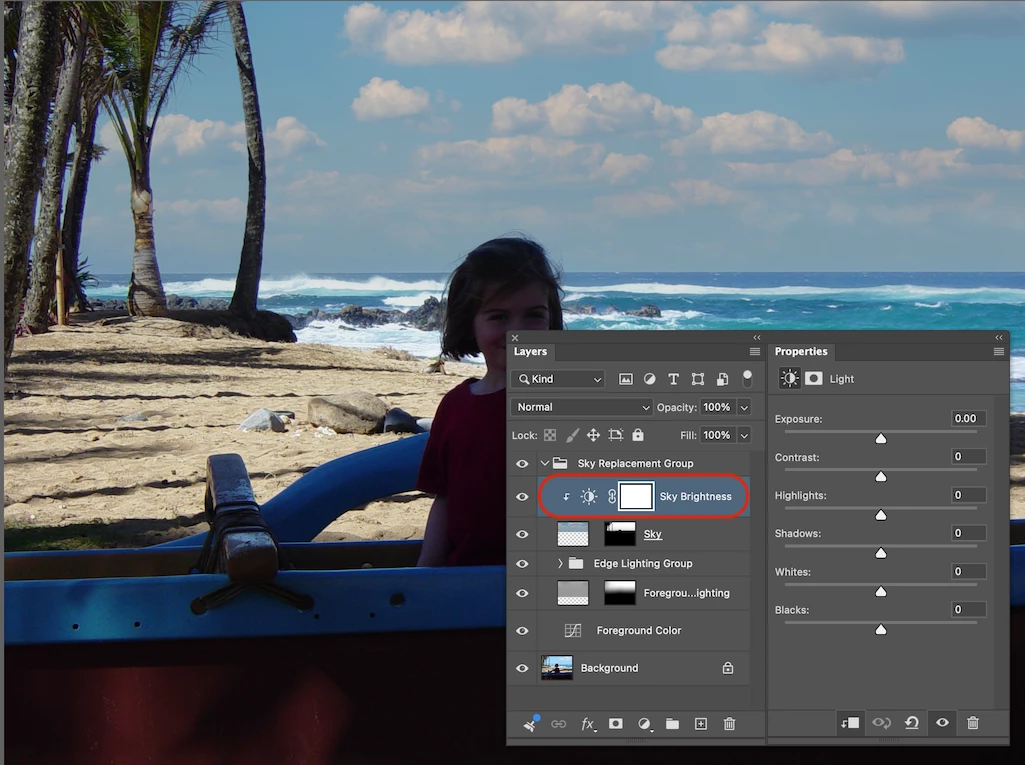This screenshot has height=765, width=1025.
Task: Expand the Edge Lighting Group
Action: click(x=560, y=564)
